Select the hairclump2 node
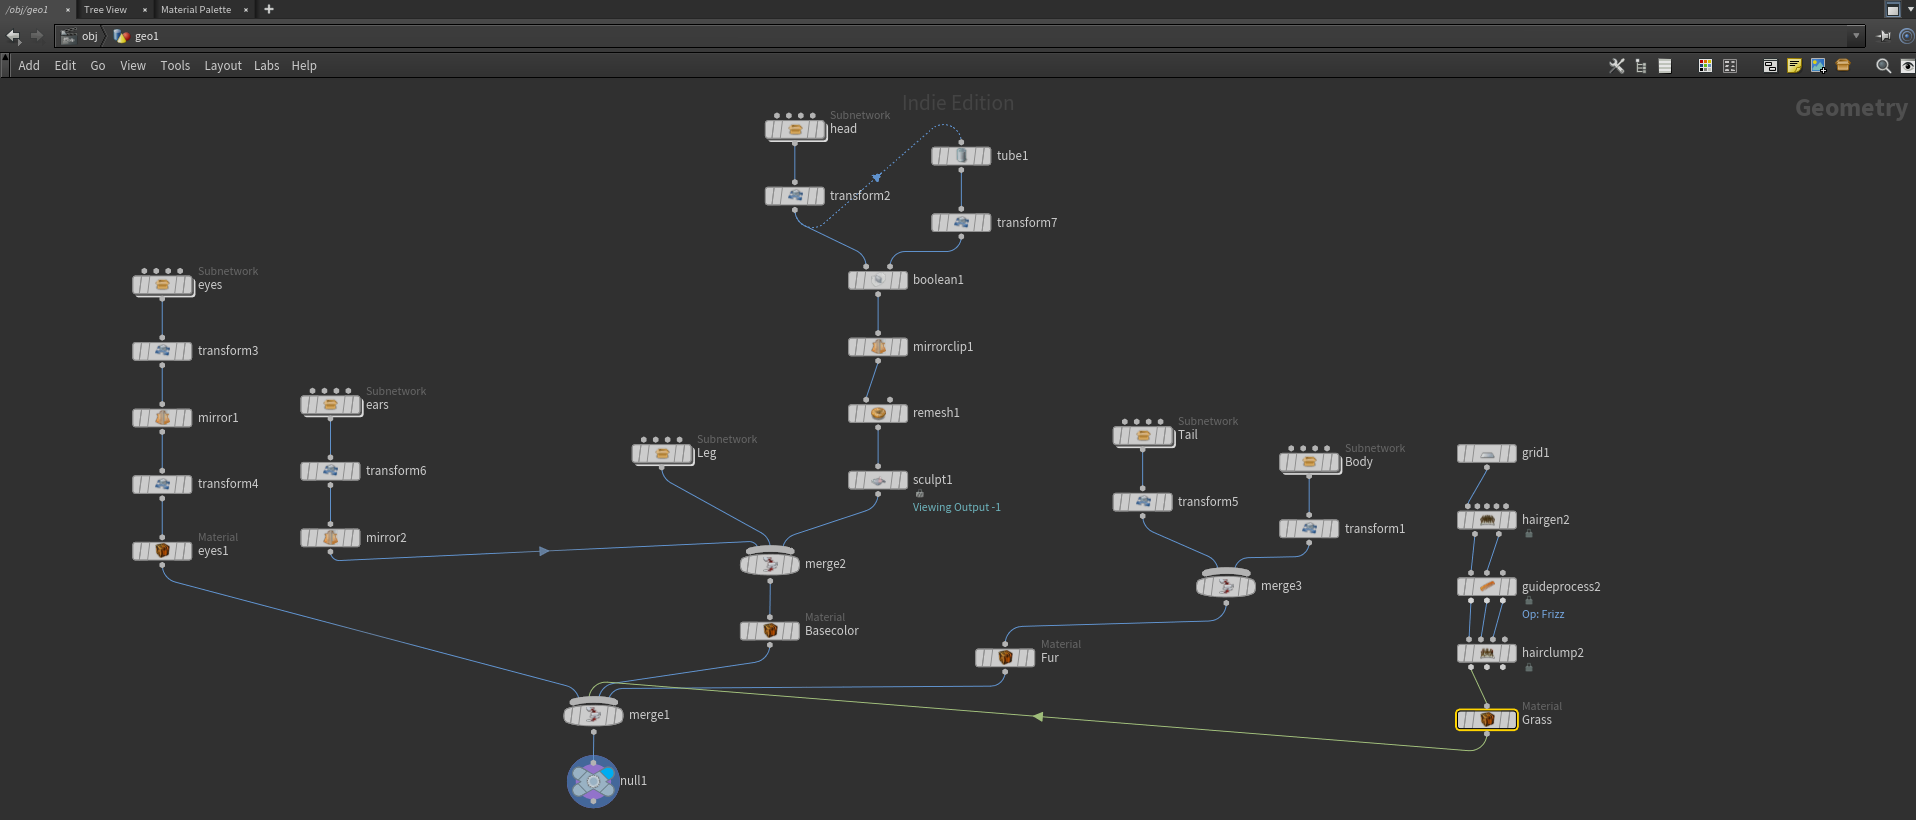The height and width of the screenshot is (820, 1916). click(x=1487, y=653)
